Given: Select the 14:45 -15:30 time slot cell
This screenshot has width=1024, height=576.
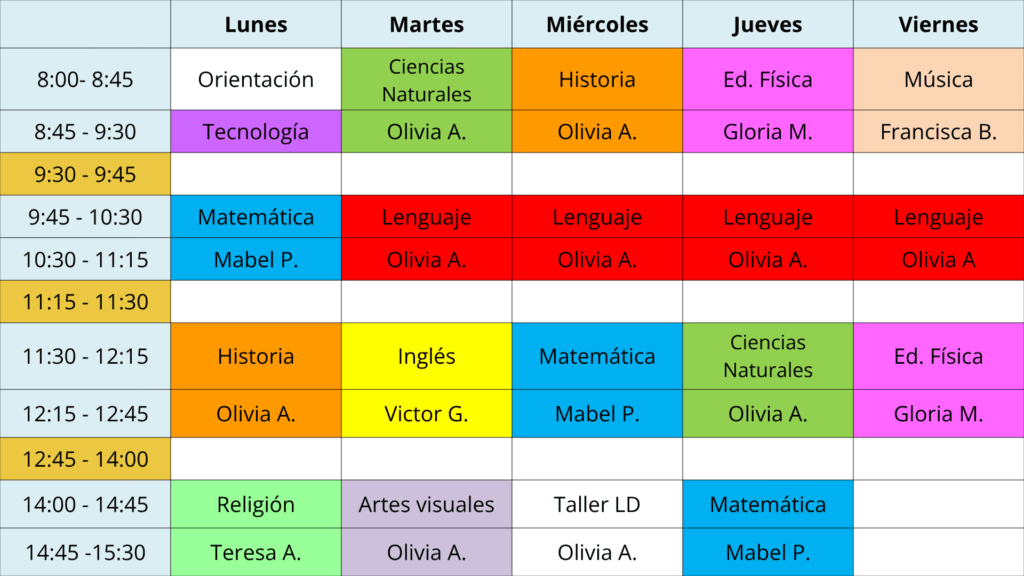Looking at the screenshot, I should (85, 551).
